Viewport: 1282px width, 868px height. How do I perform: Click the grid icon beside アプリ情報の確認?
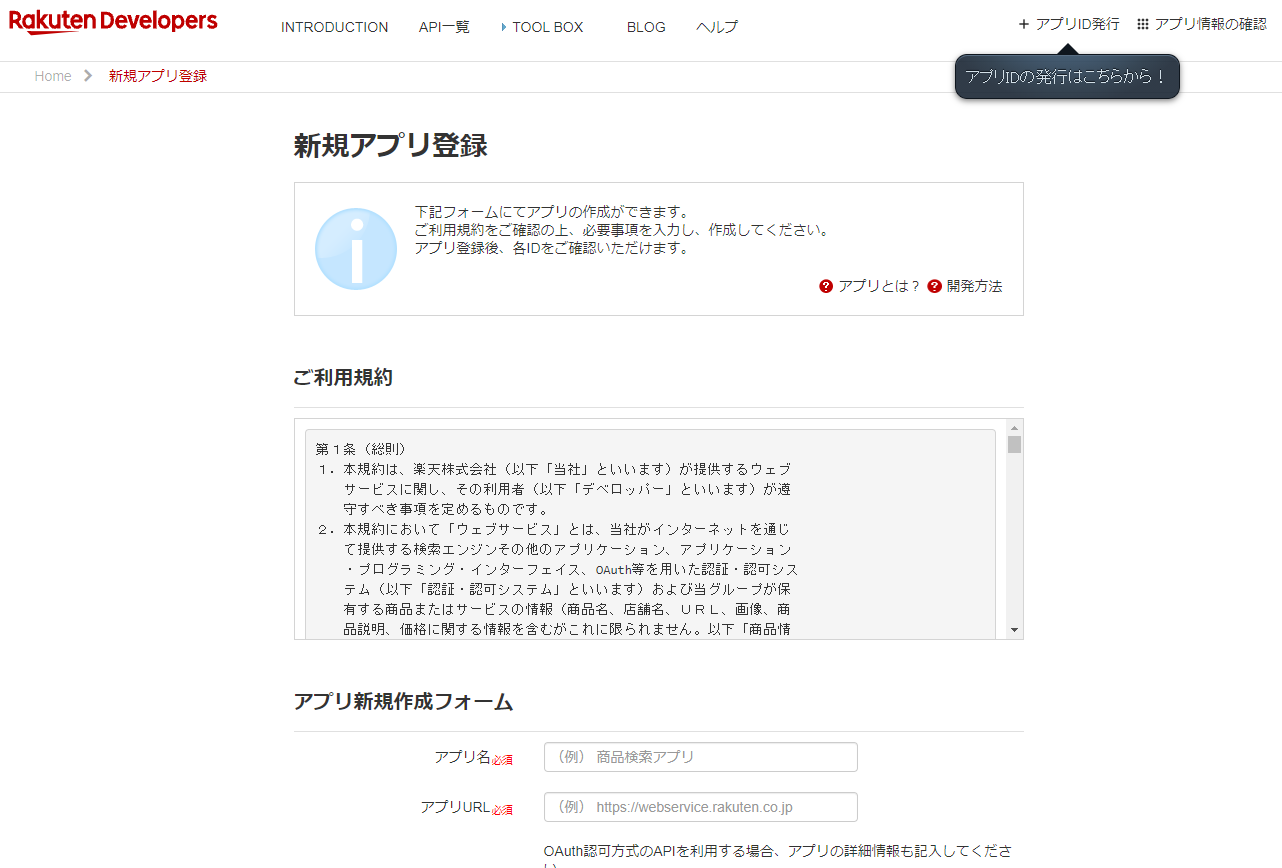pos(1143,24)
